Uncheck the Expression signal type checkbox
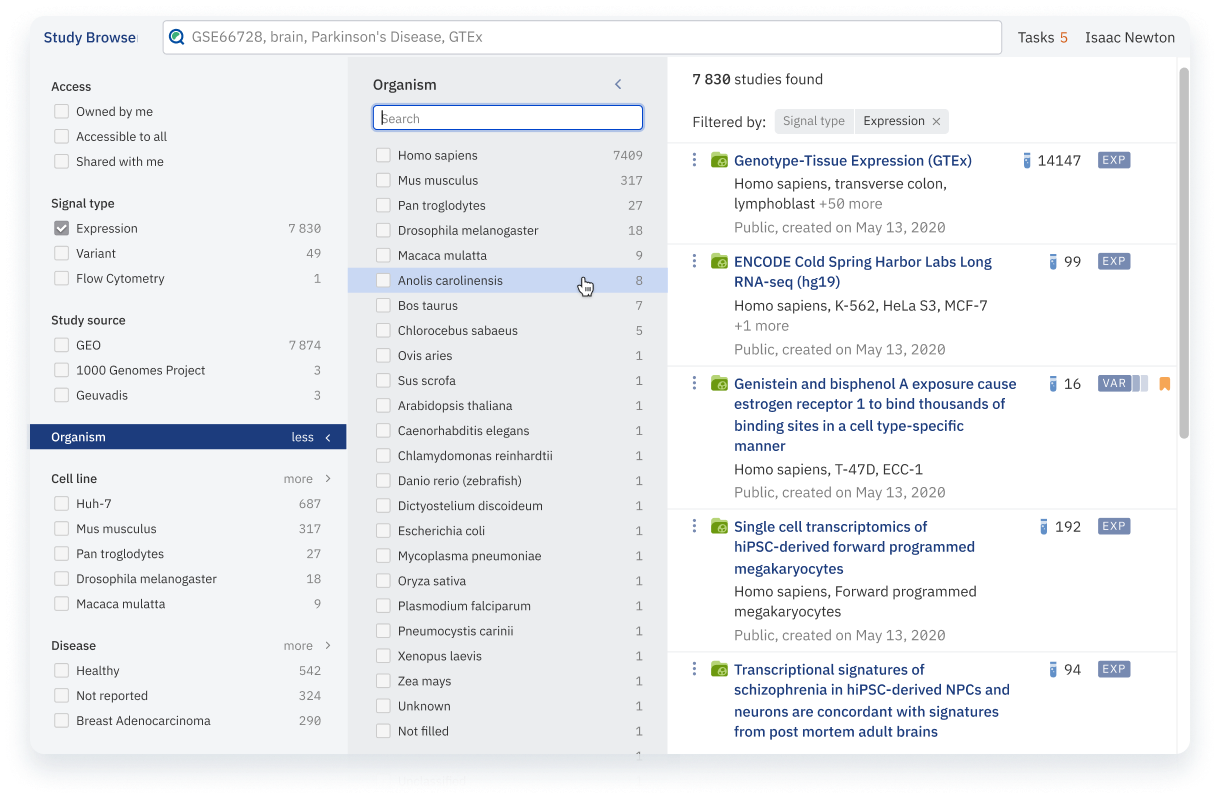Image resolution: width=1218 pixels, height=797 pixels. pyautogui.click(x=62, y=229)
